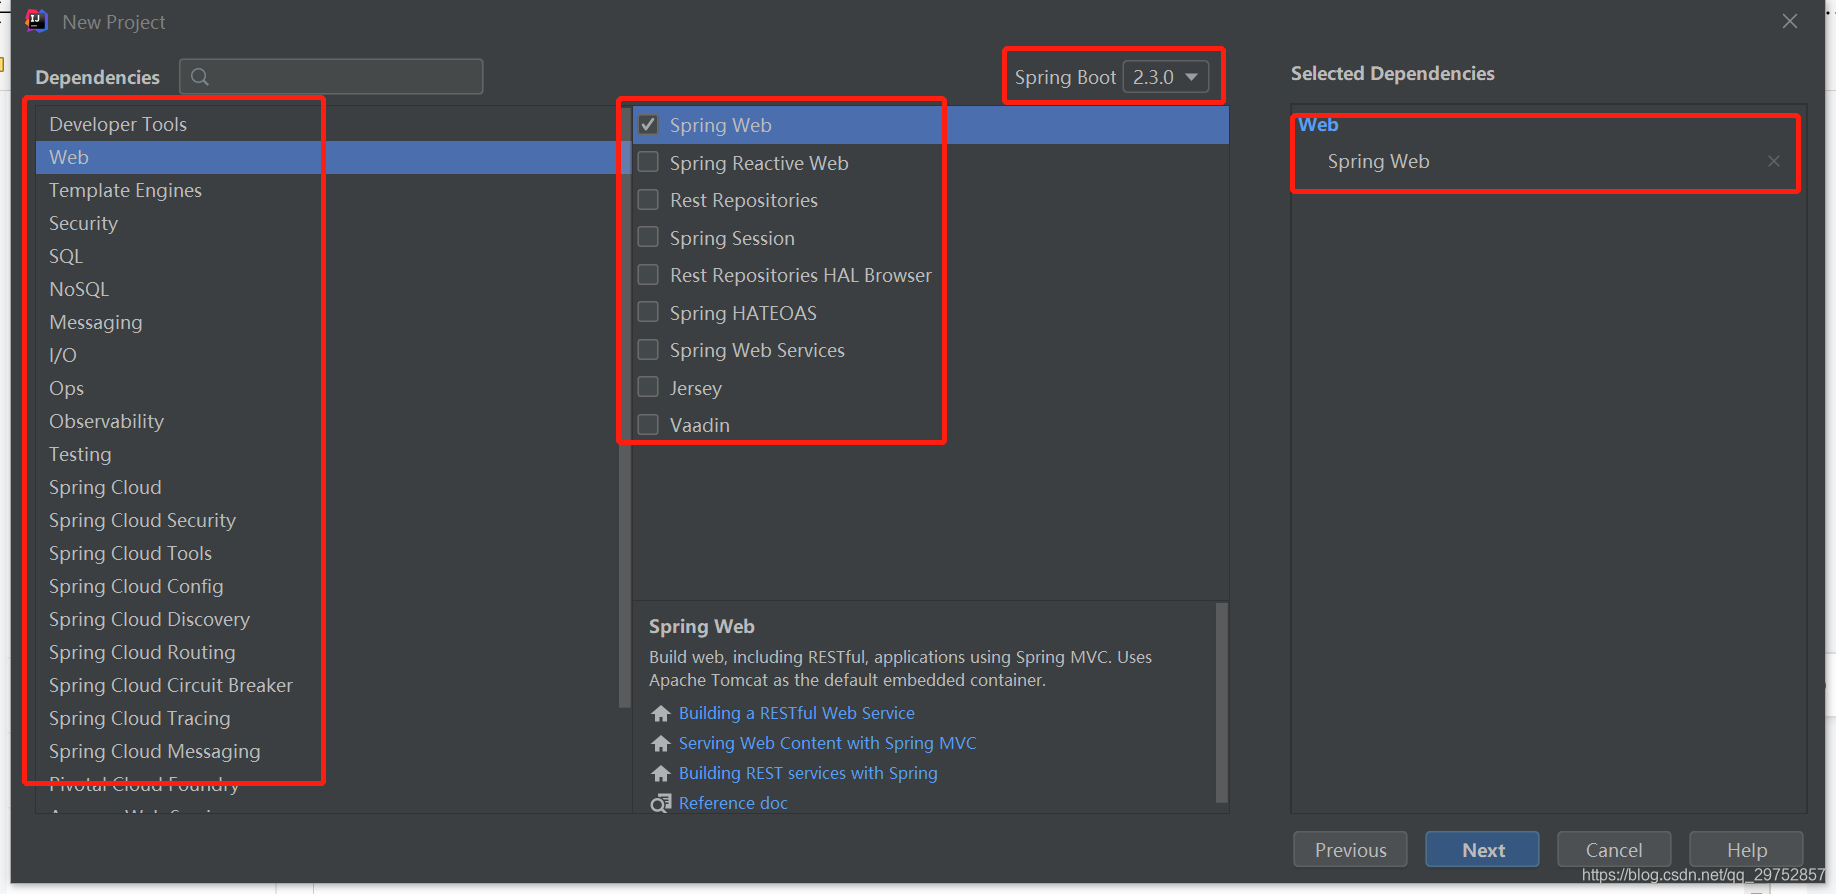Check Rest Repositories HAL Browser
The image size is (1836, 894).
648,275
